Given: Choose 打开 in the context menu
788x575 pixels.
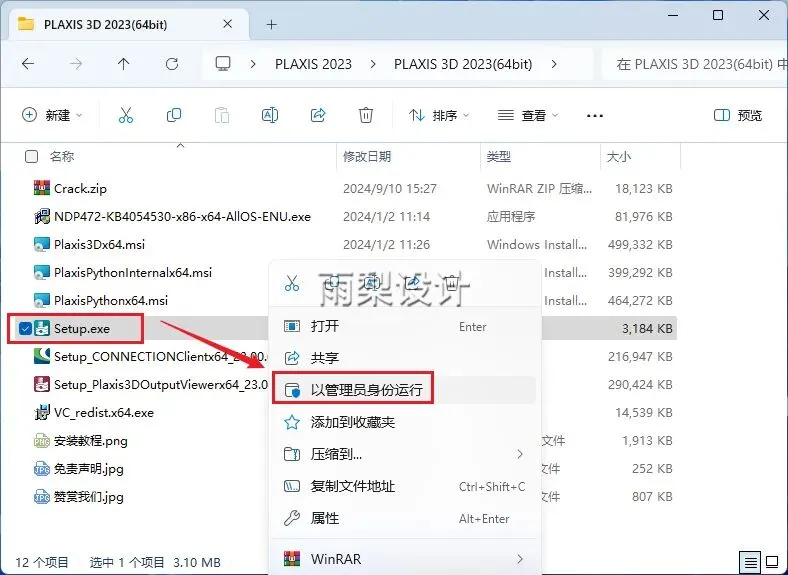Looking at the screenshot, I should 405,326.
